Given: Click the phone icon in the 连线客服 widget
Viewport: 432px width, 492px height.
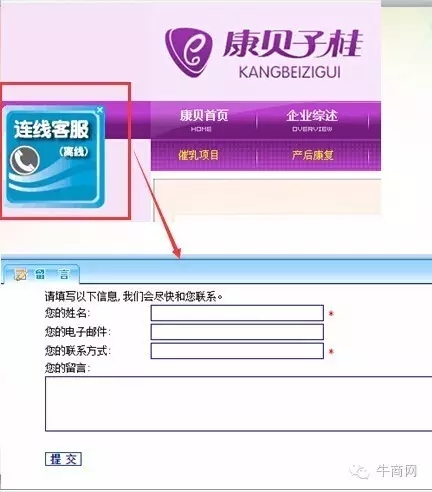Looking at the screenshot, I should pos(25,160).
